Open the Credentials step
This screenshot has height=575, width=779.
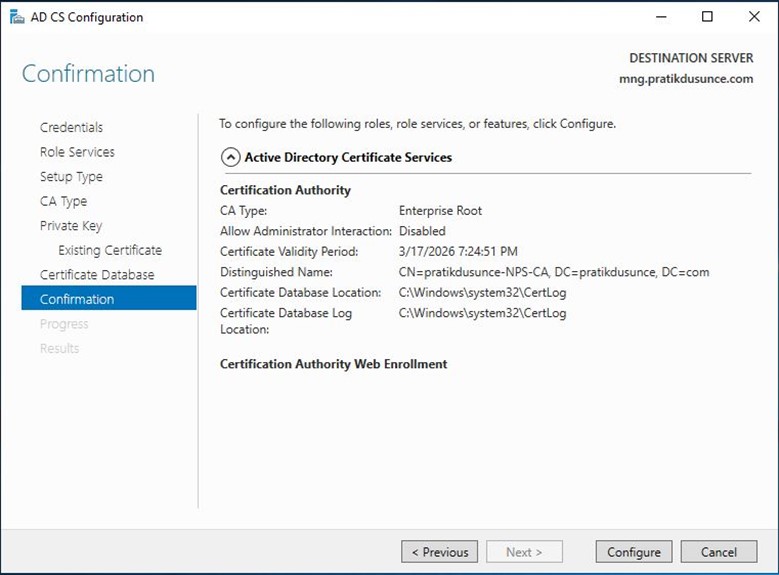[72, 127]
